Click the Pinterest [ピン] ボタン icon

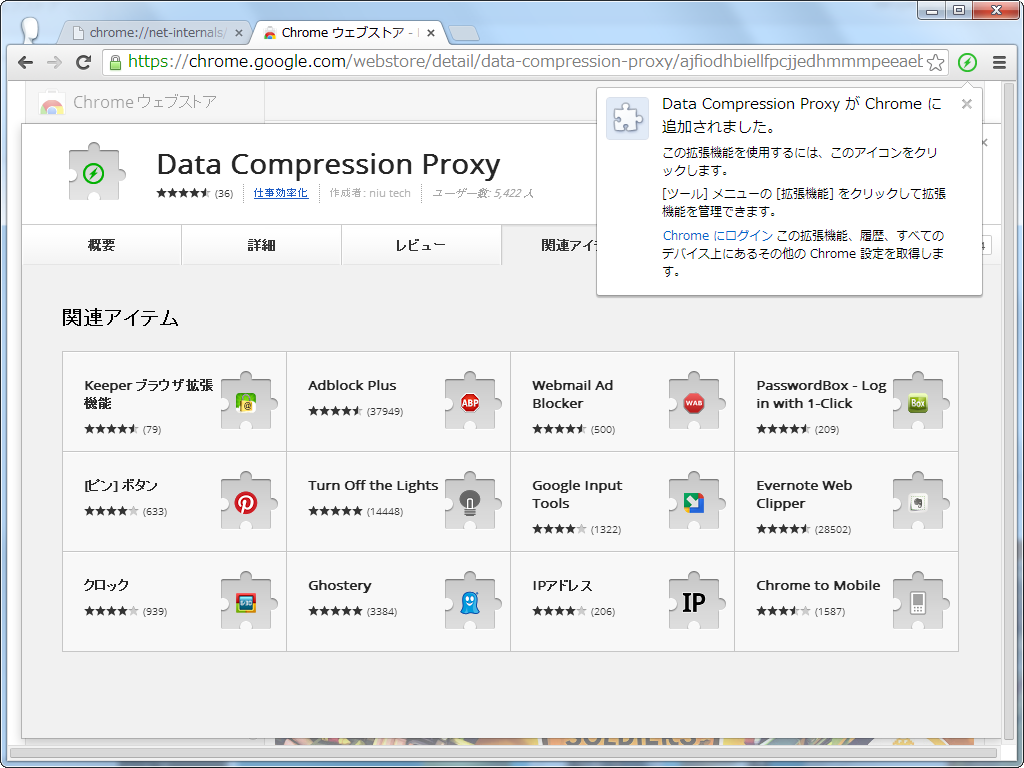pos(246,502)
